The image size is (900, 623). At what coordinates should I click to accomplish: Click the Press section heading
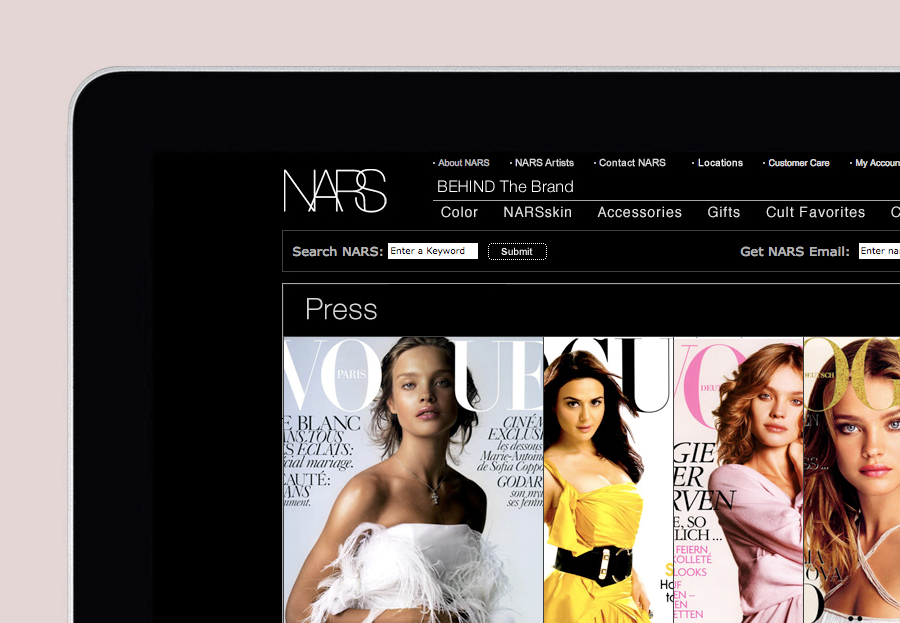click(x=341, y=310)
